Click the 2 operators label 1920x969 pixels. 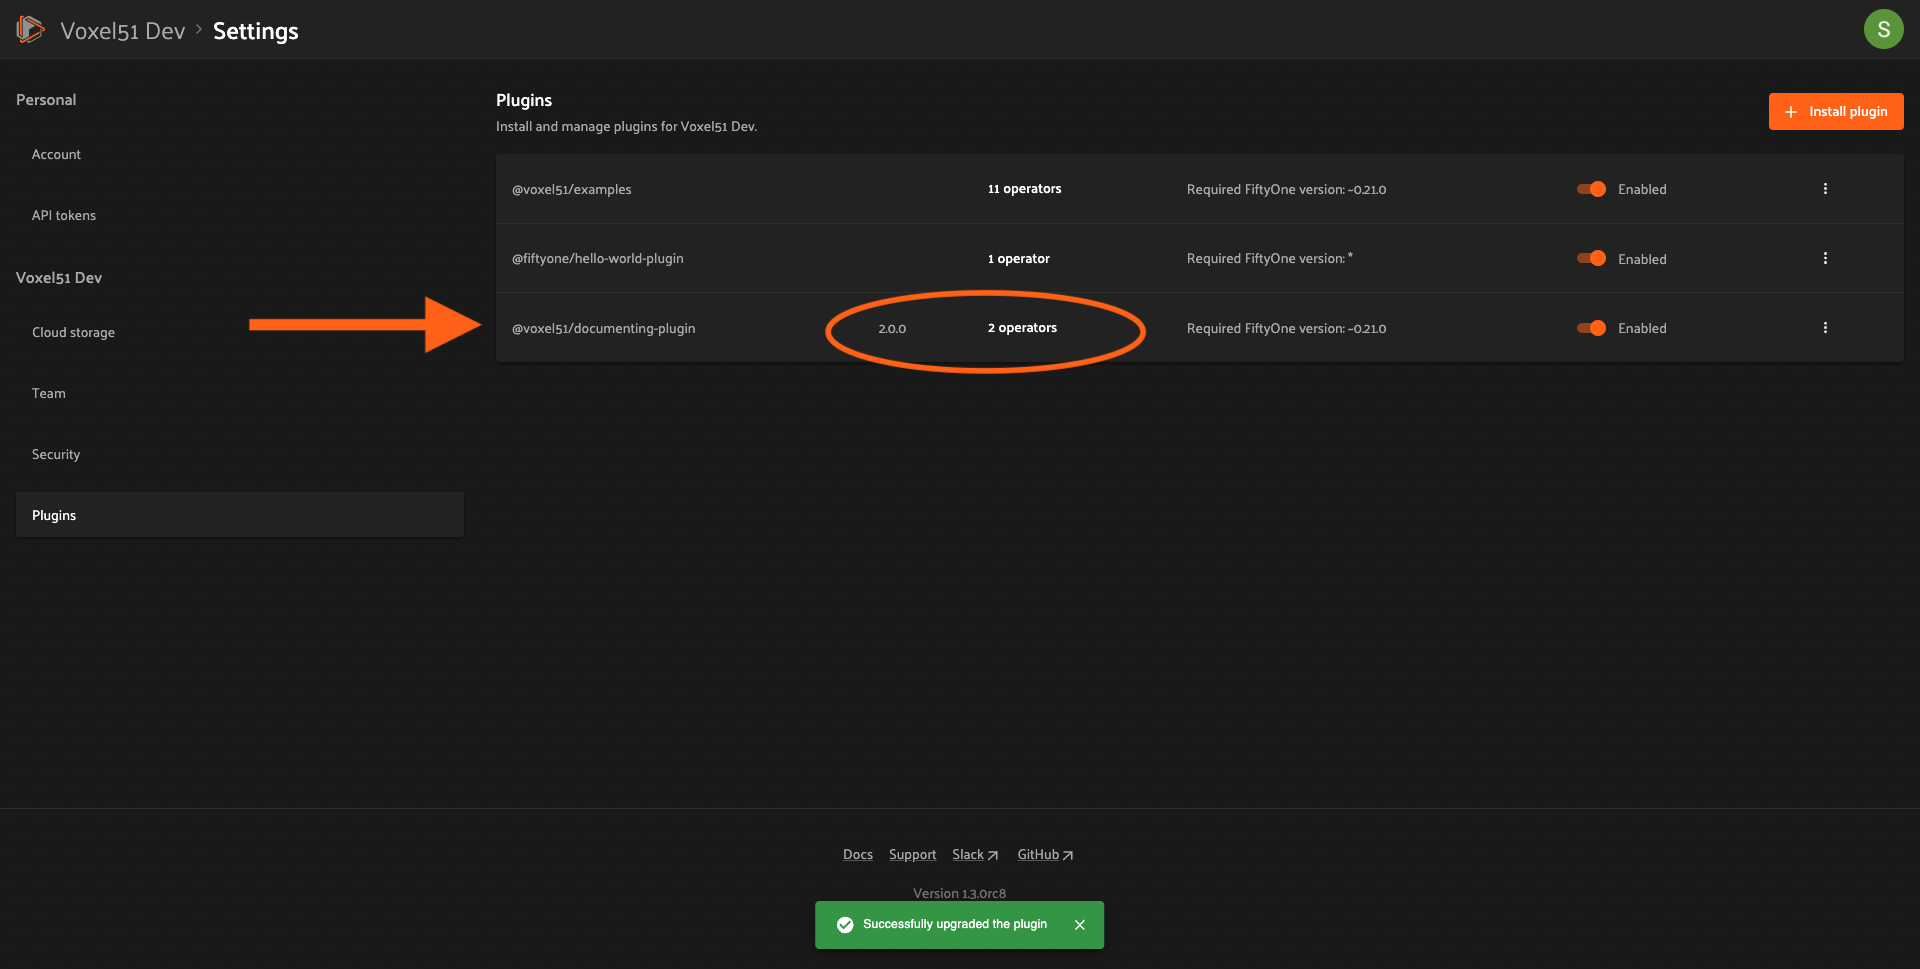tap(1022, 328)
